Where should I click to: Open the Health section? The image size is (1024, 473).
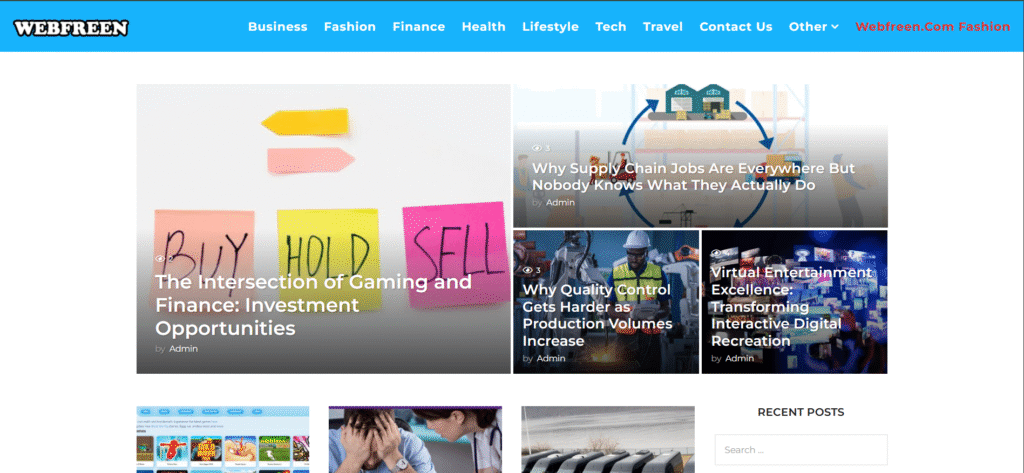[x=483, y=27]
